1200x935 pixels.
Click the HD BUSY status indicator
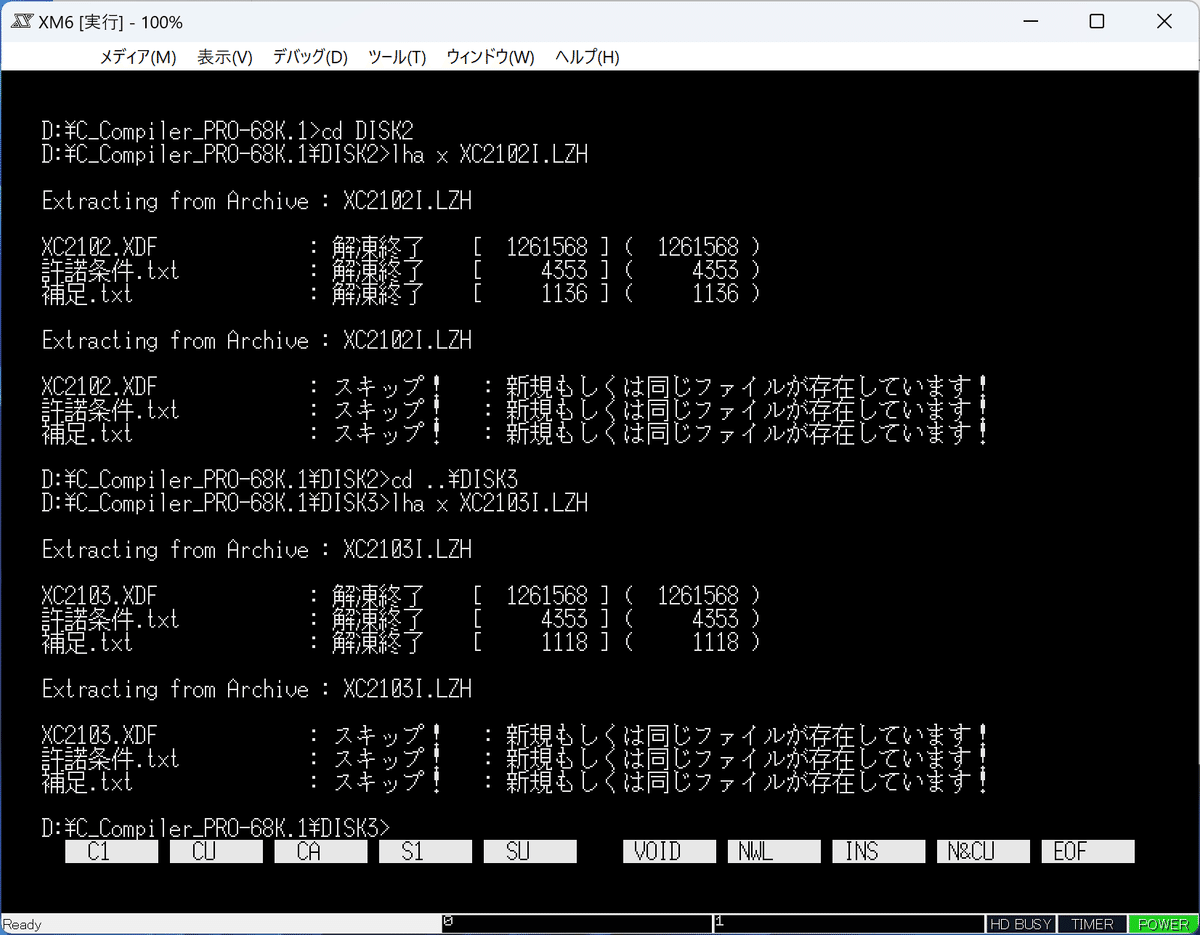click(1020, 925)
